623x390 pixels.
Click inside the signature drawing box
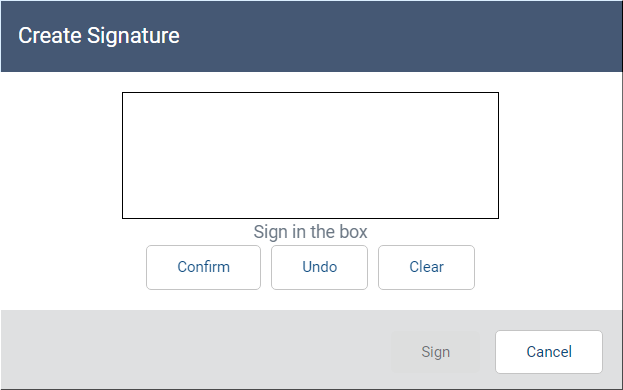(310, 155)
